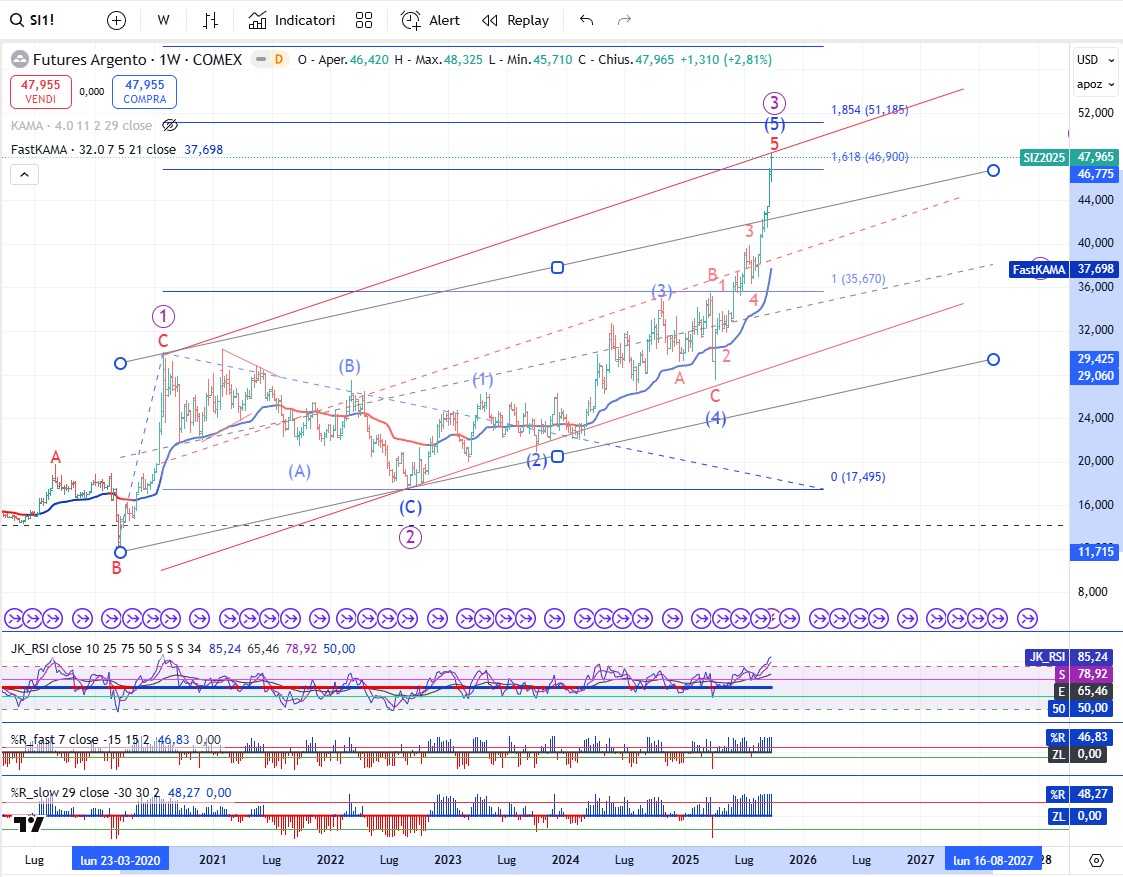
Task: Open the Indicatori menu
Action: click(292, 20)
